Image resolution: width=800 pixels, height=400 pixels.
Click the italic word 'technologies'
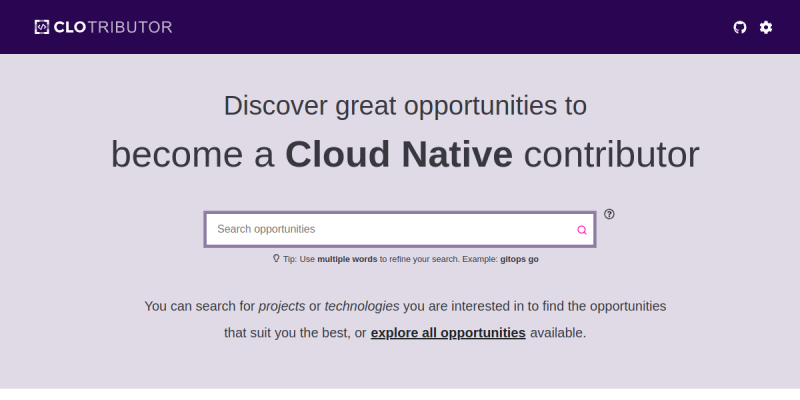coord(362,306)
